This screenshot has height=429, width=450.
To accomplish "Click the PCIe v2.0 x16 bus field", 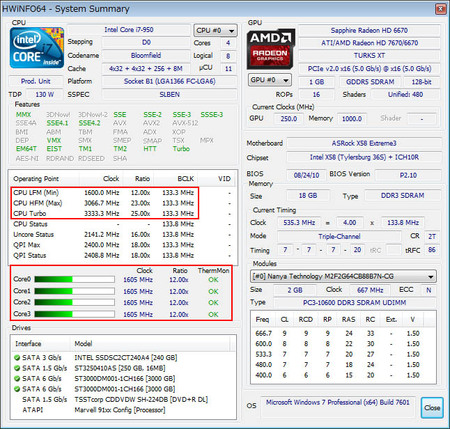I will coord(369,69).
